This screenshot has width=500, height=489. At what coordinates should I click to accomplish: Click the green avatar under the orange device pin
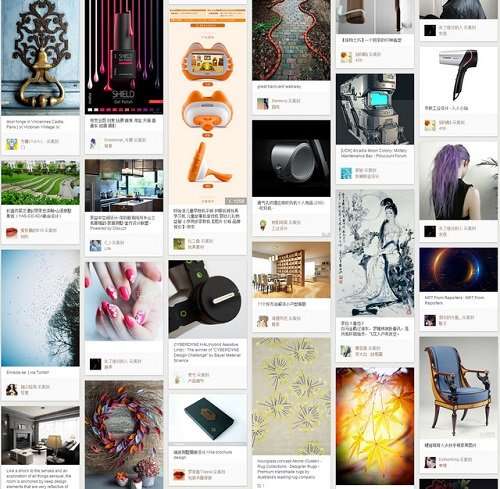click(x=179, y=244)
